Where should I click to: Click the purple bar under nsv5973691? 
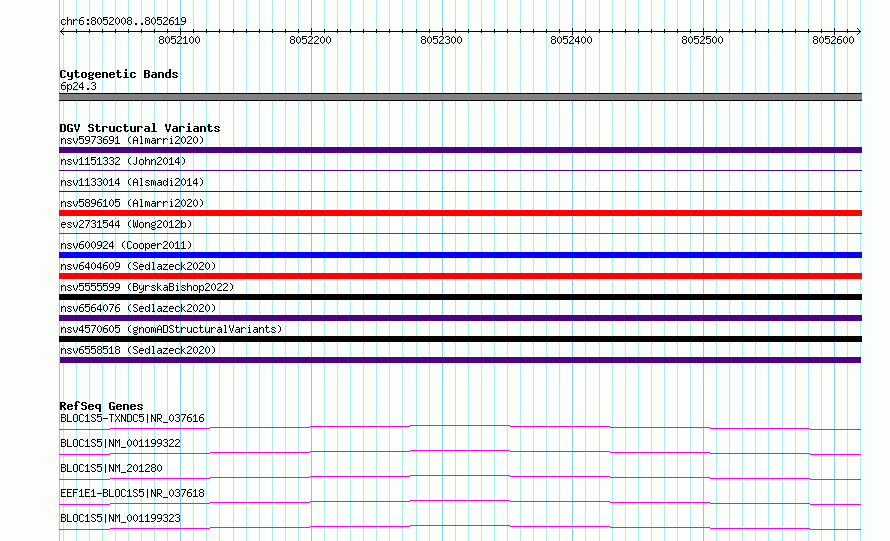coord(460,150)
